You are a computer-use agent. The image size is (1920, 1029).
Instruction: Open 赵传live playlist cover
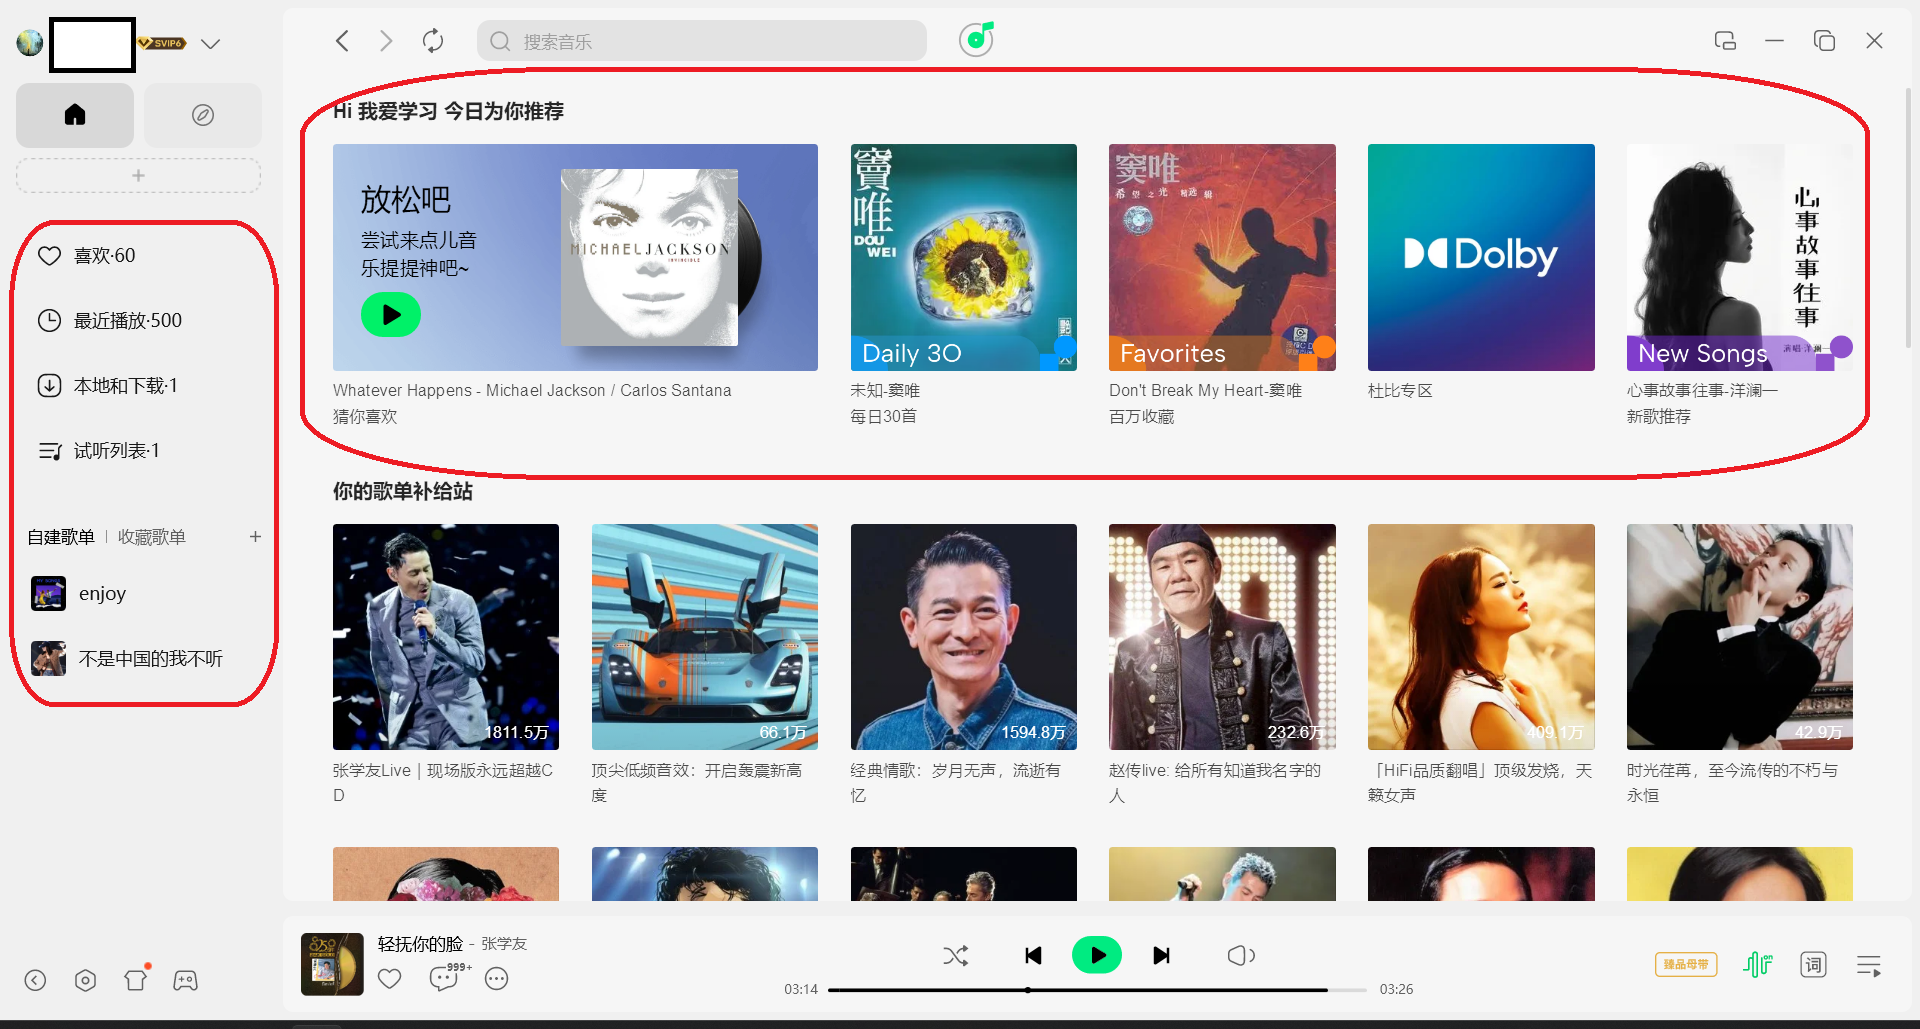(1222, 637)
